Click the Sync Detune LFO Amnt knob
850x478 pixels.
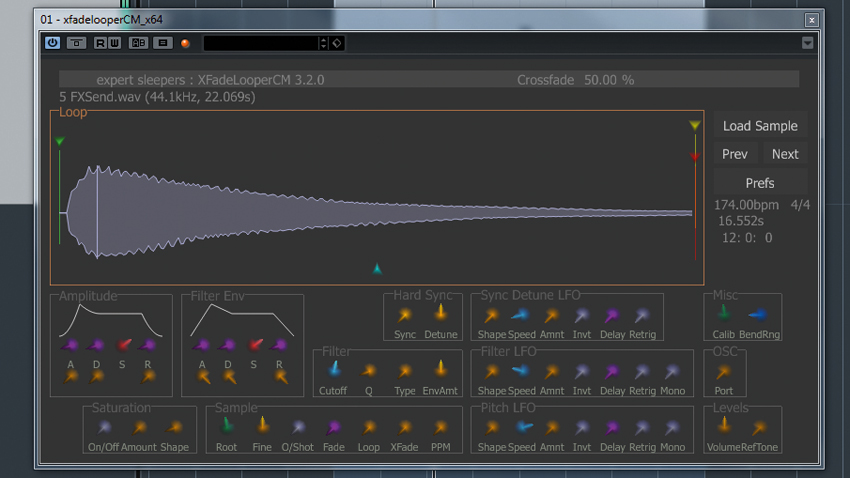(x=551, y=315)
